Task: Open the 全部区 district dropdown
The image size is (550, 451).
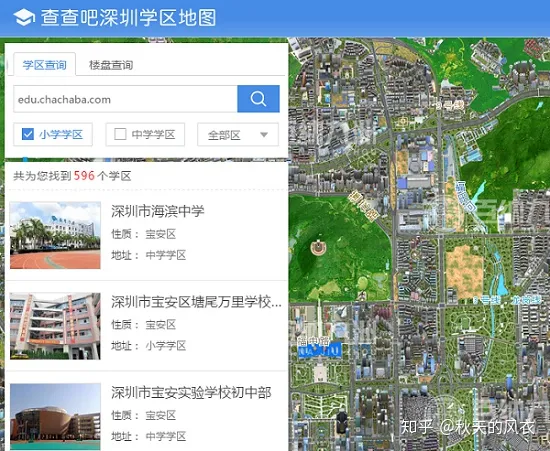Action: (238, 134)
